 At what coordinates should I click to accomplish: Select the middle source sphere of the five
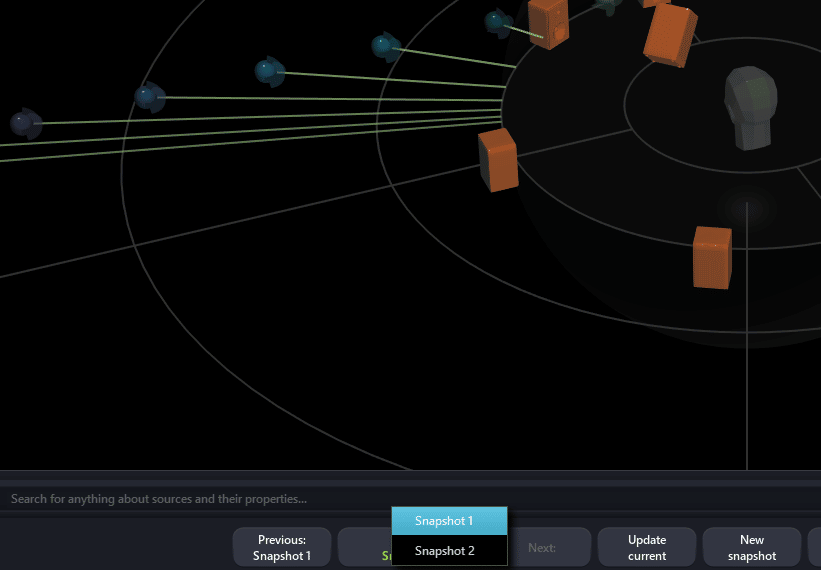[269, 71]
